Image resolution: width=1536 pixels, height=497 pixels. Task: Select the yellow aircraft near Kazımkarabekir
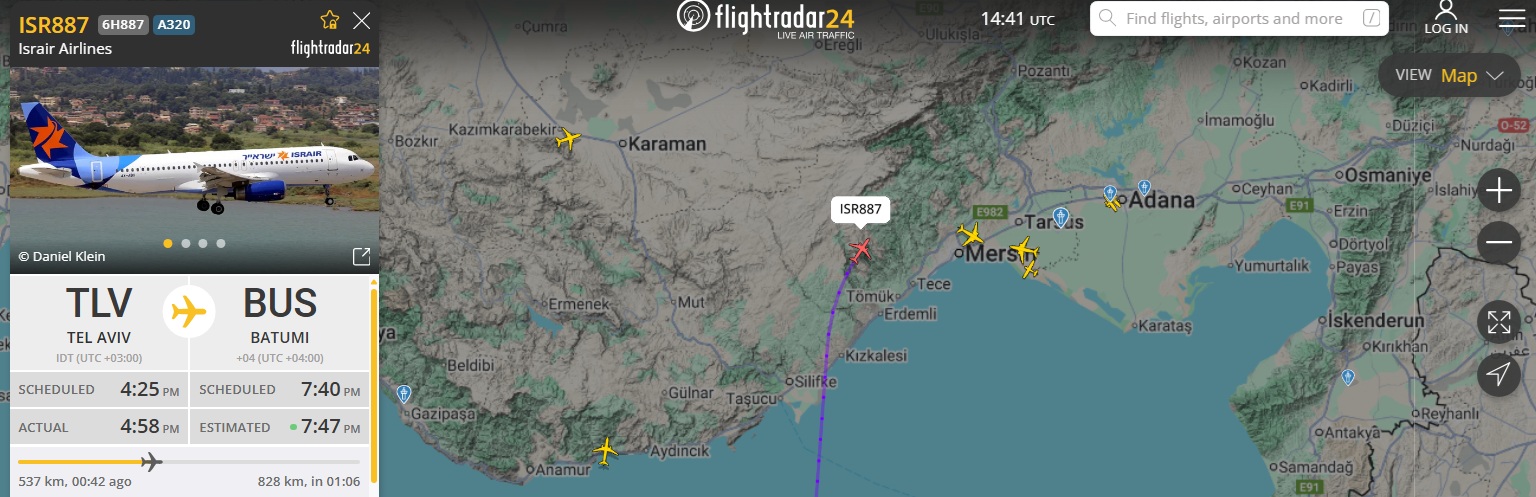[x=567, y=139]
